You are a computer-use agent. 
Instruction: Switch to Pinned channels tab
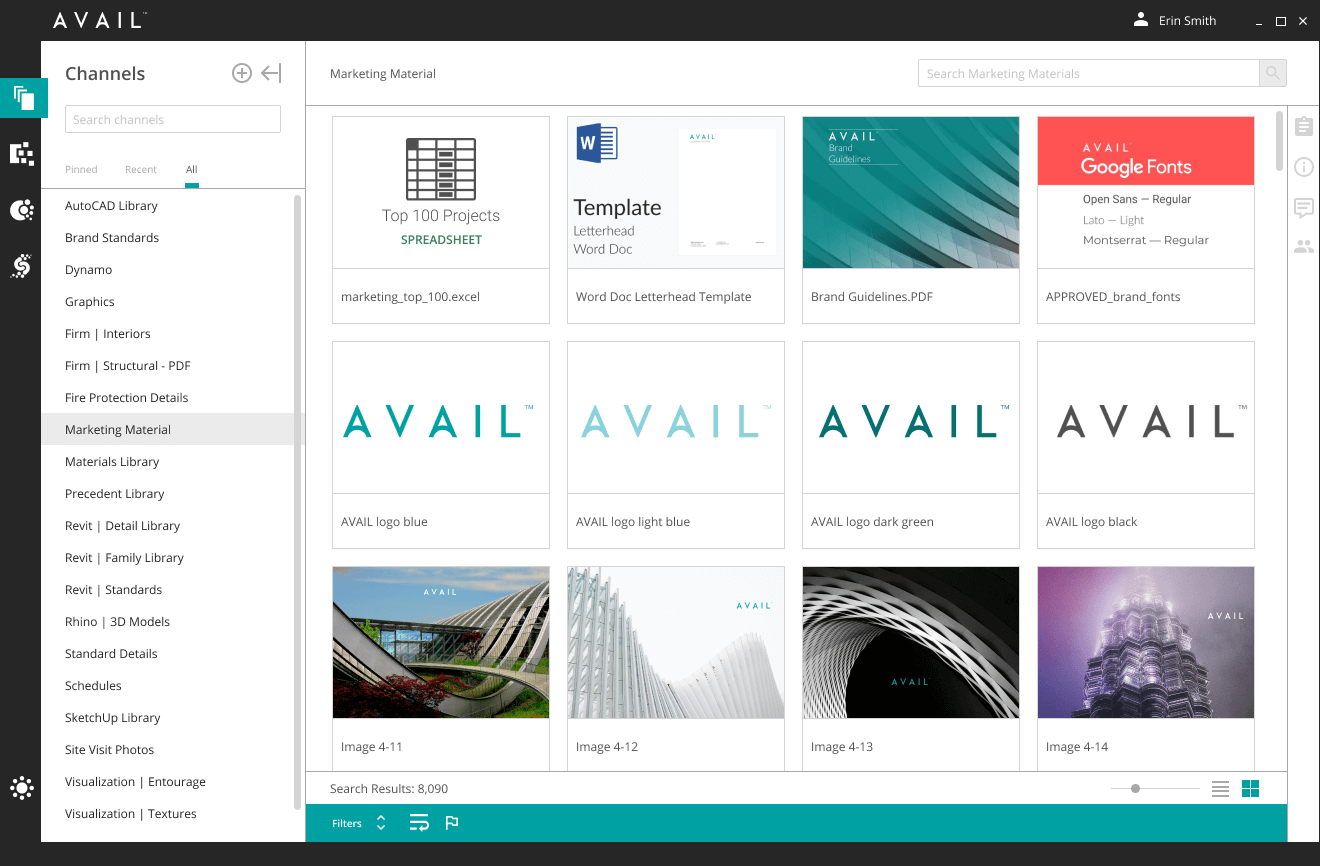pyautogui.click(x=81, y=170)
